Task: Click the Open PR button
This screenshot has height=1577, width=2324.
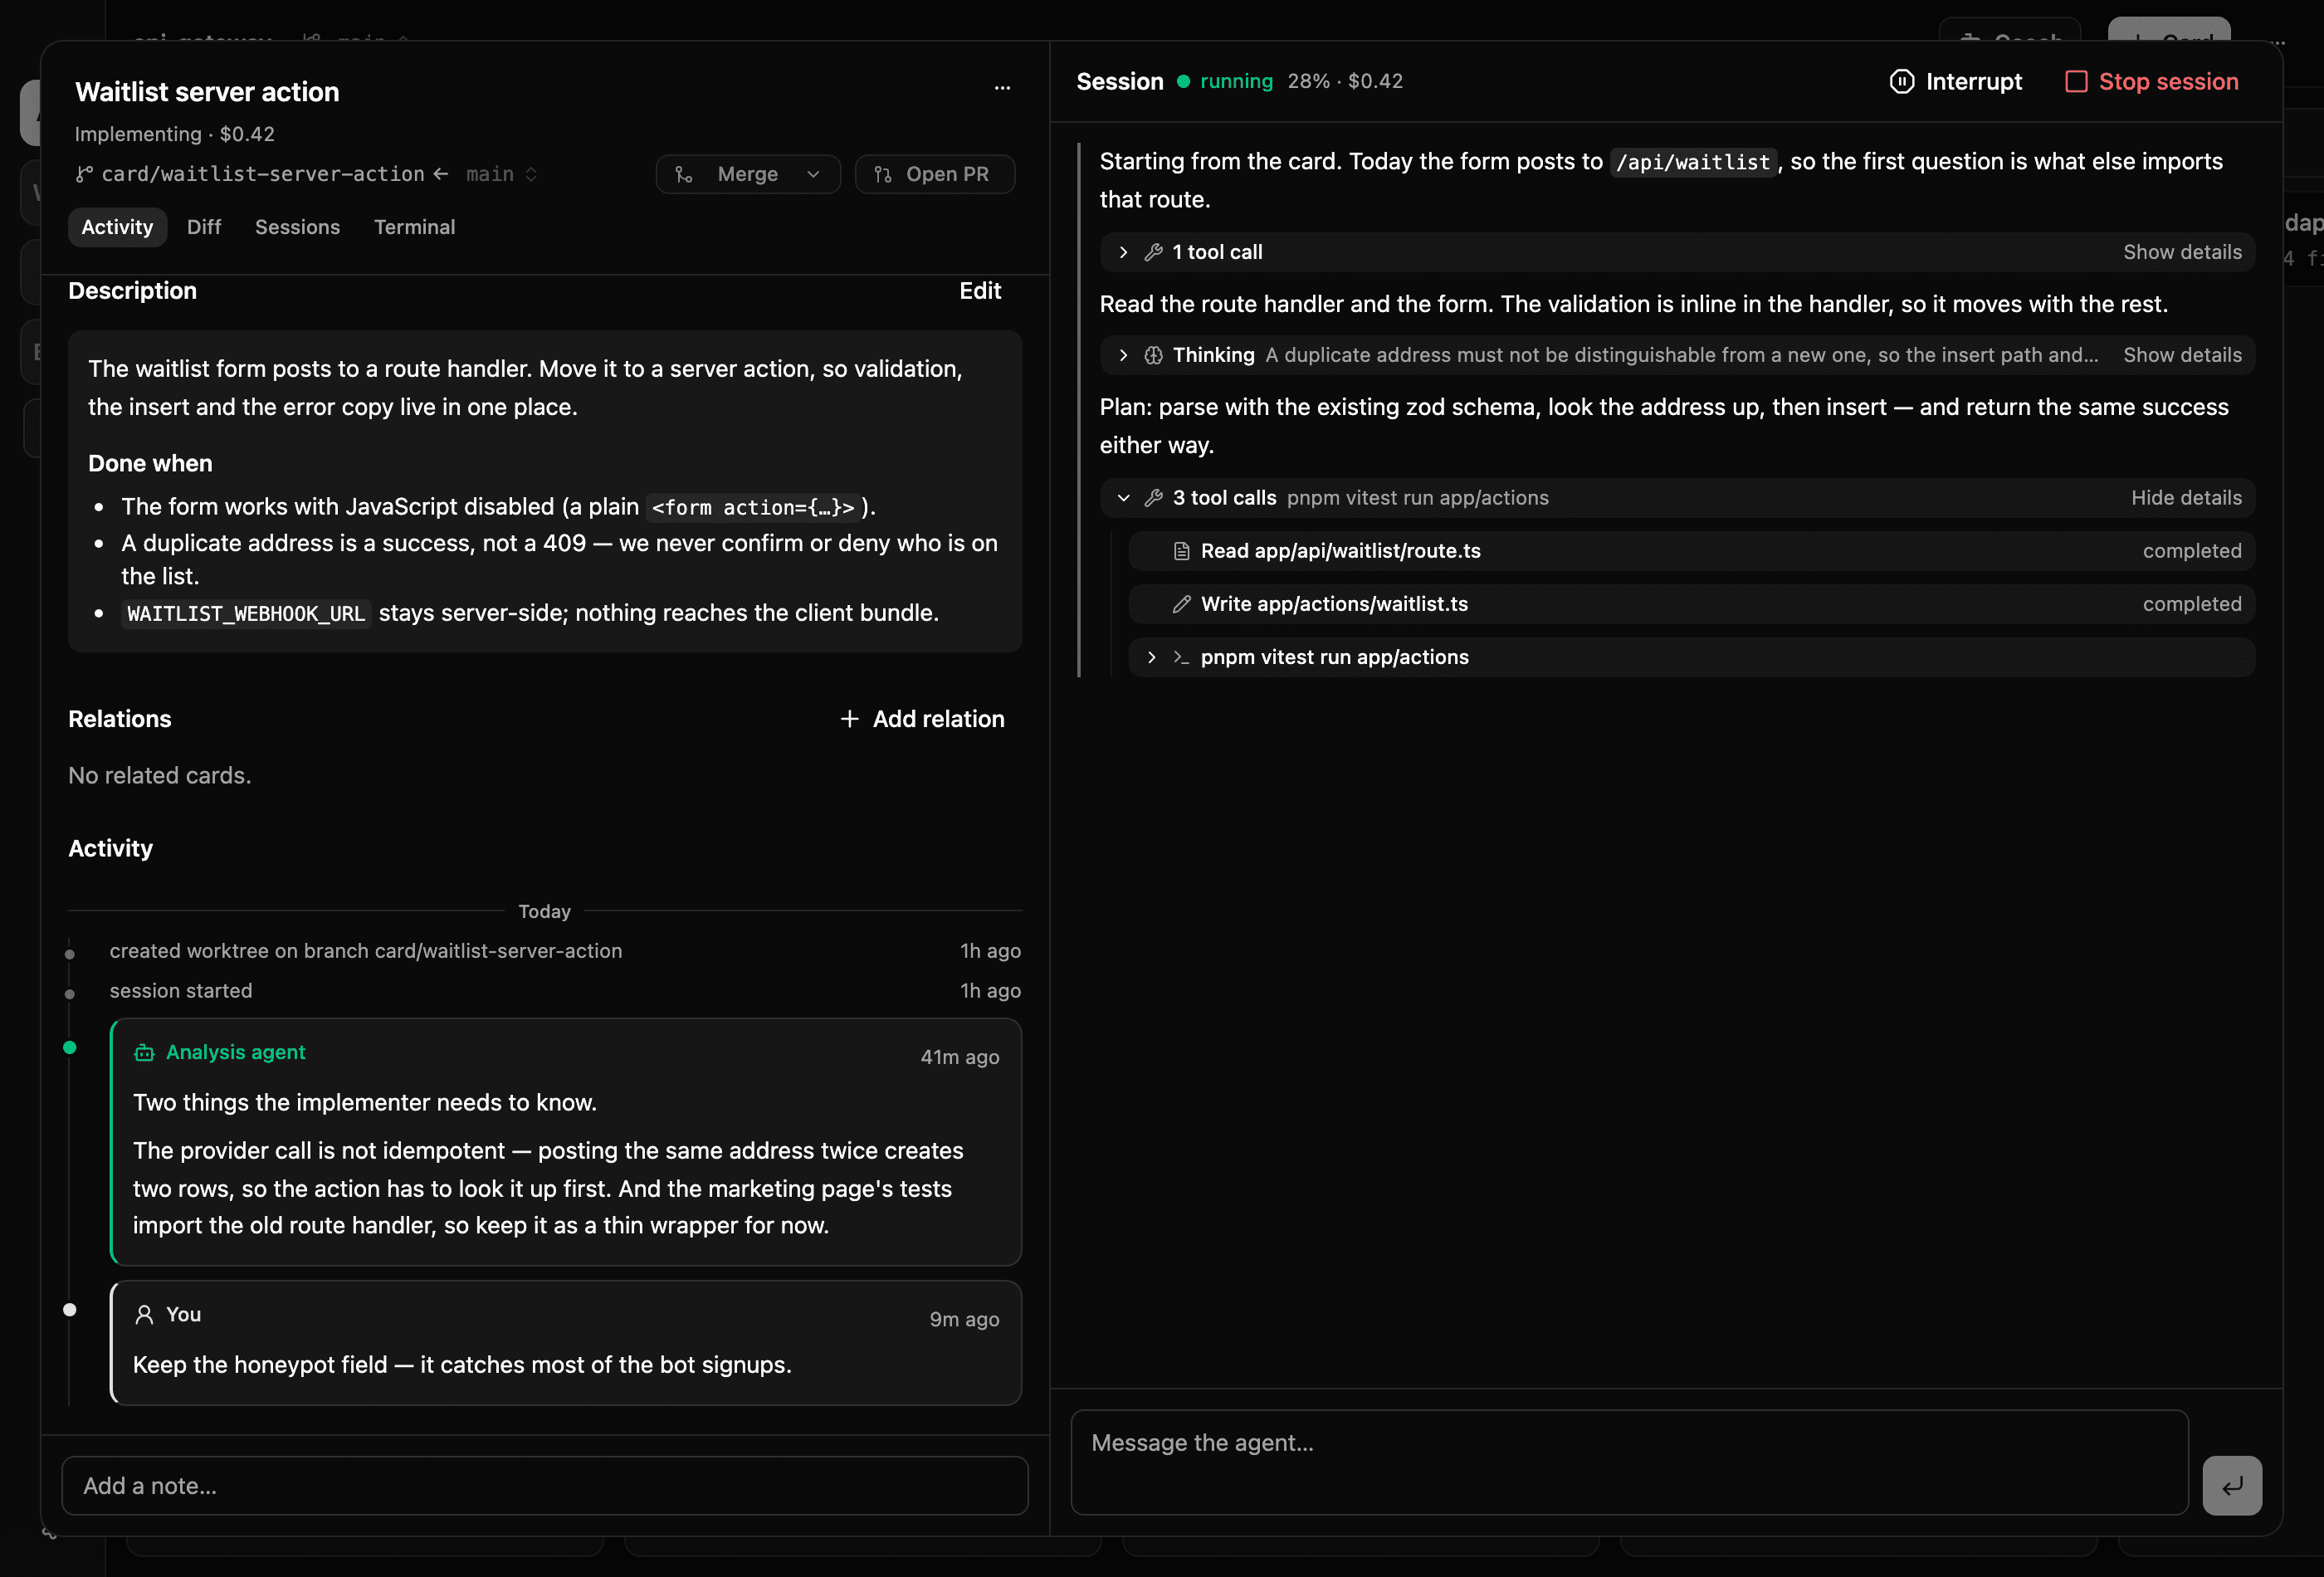Action: [x=935, y=174]
